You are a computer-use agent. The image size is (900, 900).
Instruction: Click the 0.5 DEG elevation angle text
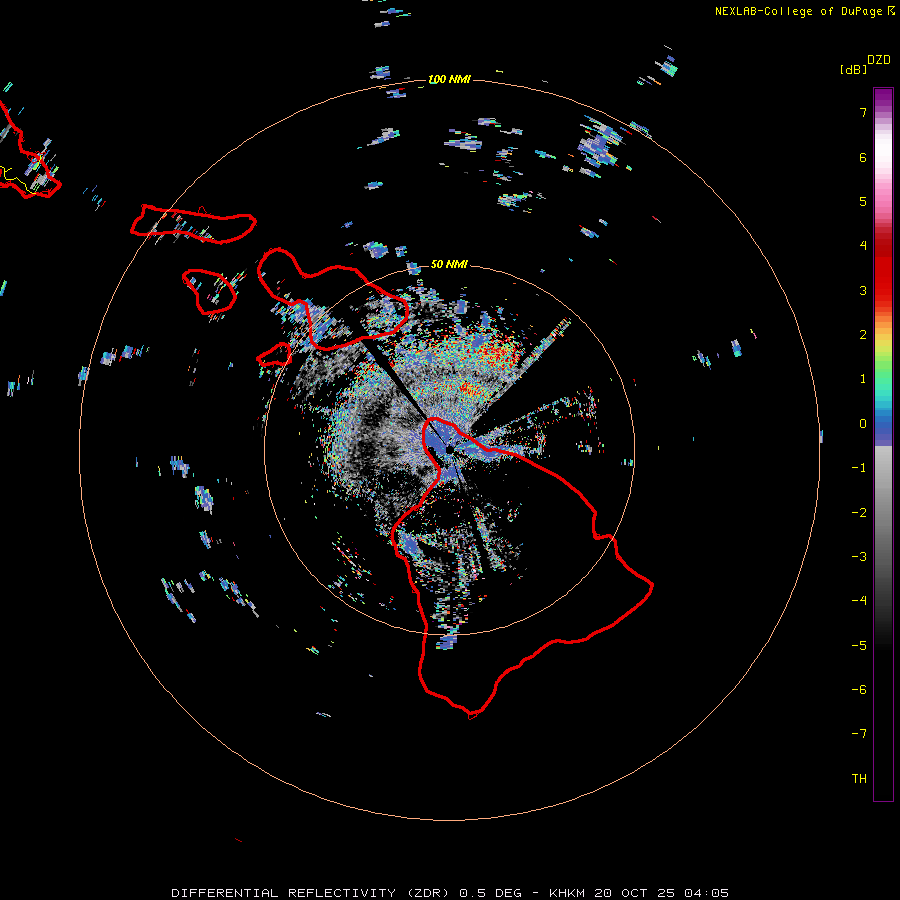pos(491,893)
